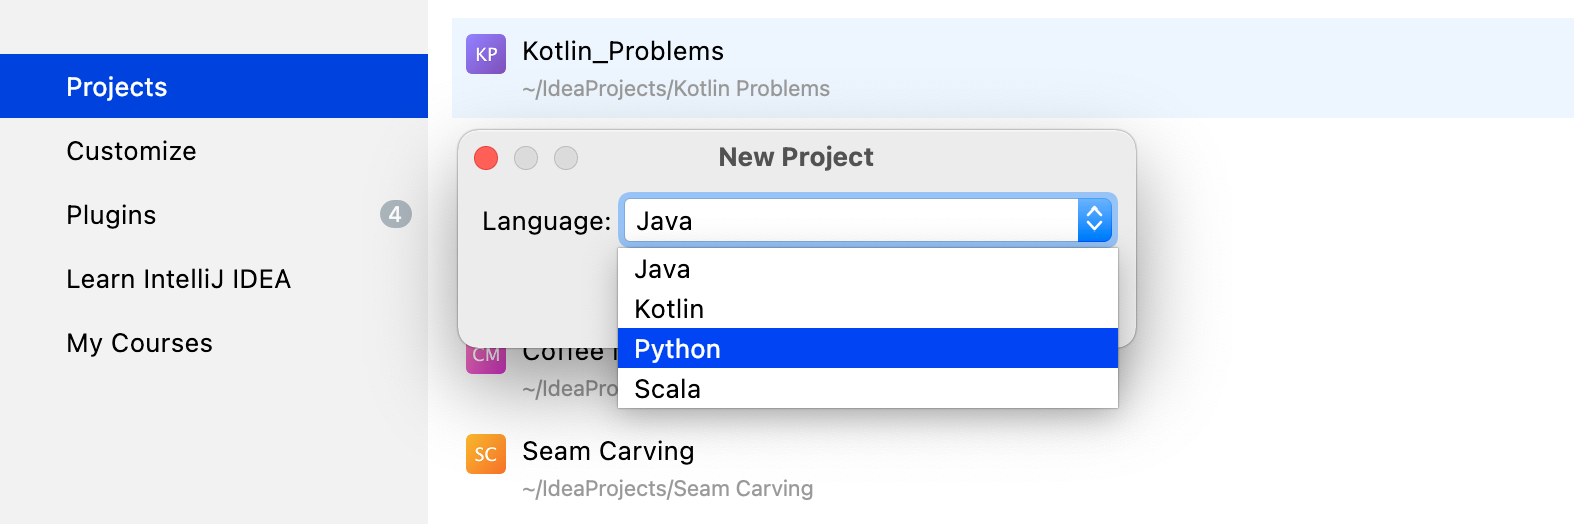Toggle the Language combo box arrows

(x=1094, y=220)
